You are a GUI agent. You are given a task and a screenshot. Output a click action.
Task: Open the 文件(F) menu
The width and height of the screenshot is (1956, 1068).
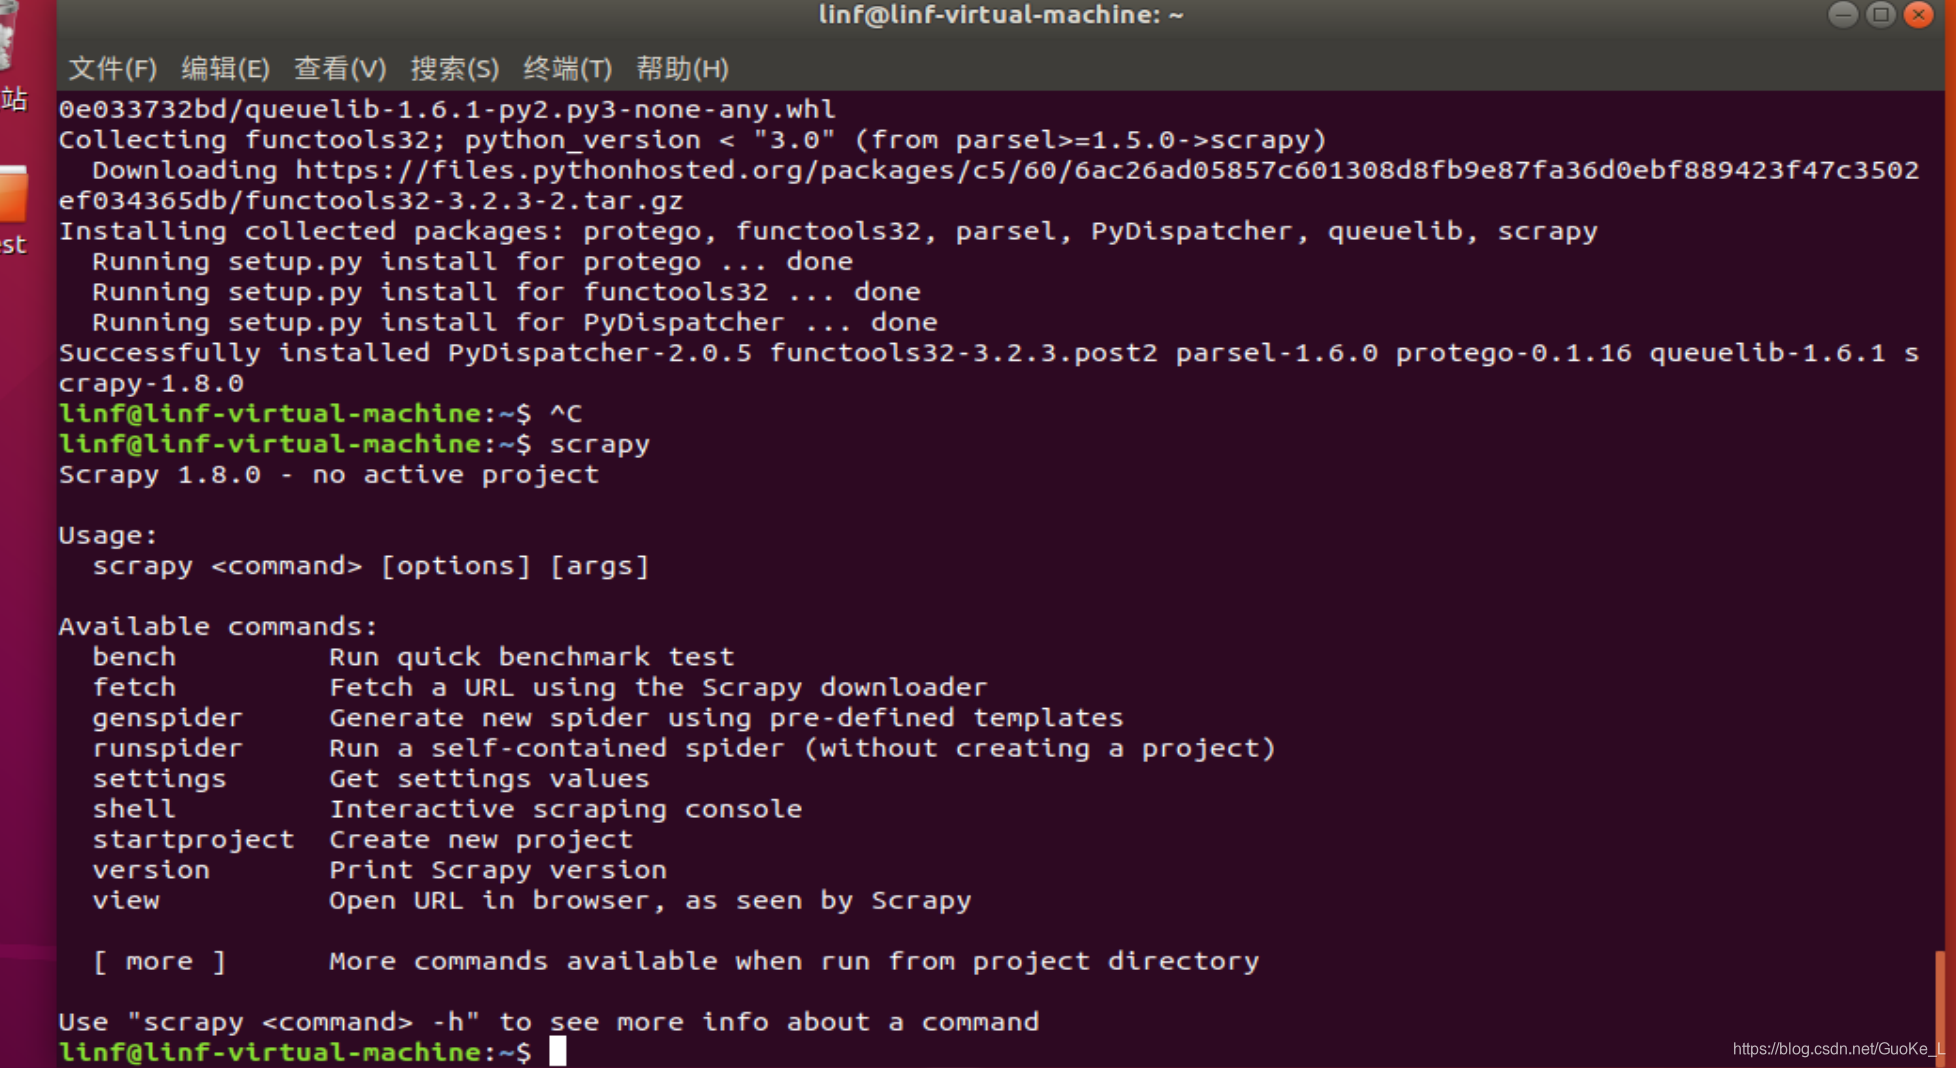point(111,68)
